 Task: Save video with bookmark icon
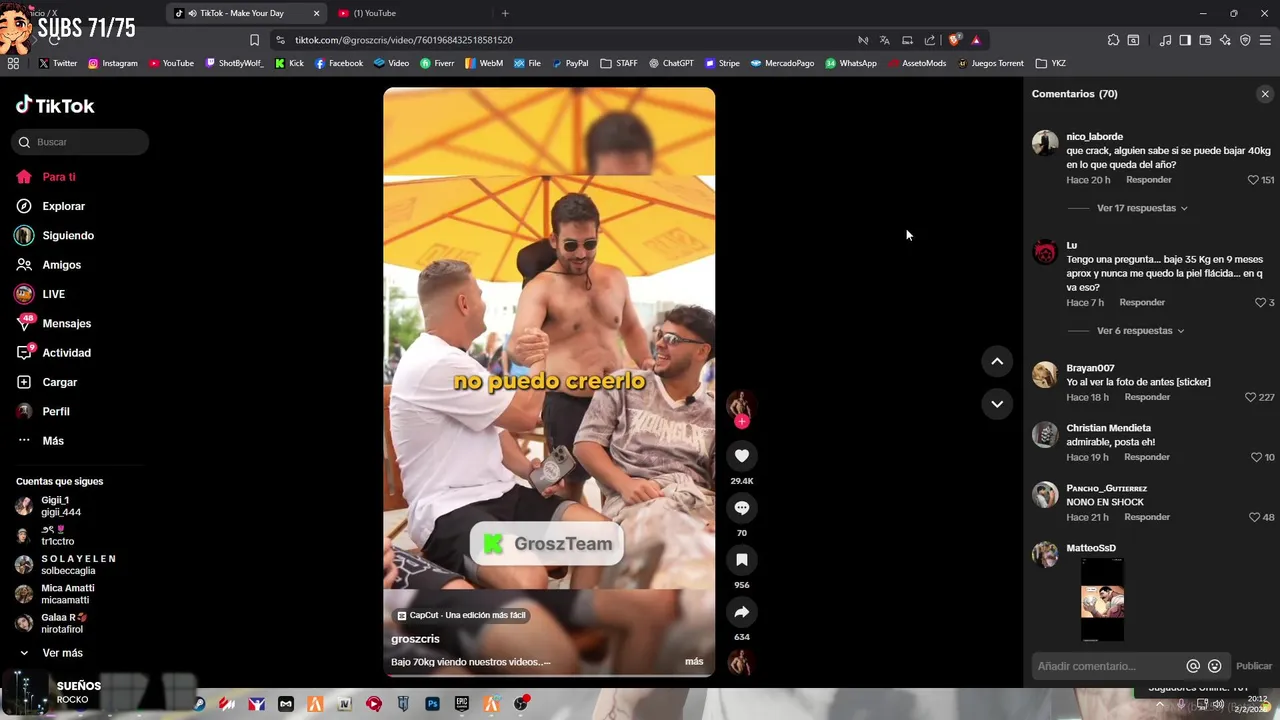pos(741,560)
